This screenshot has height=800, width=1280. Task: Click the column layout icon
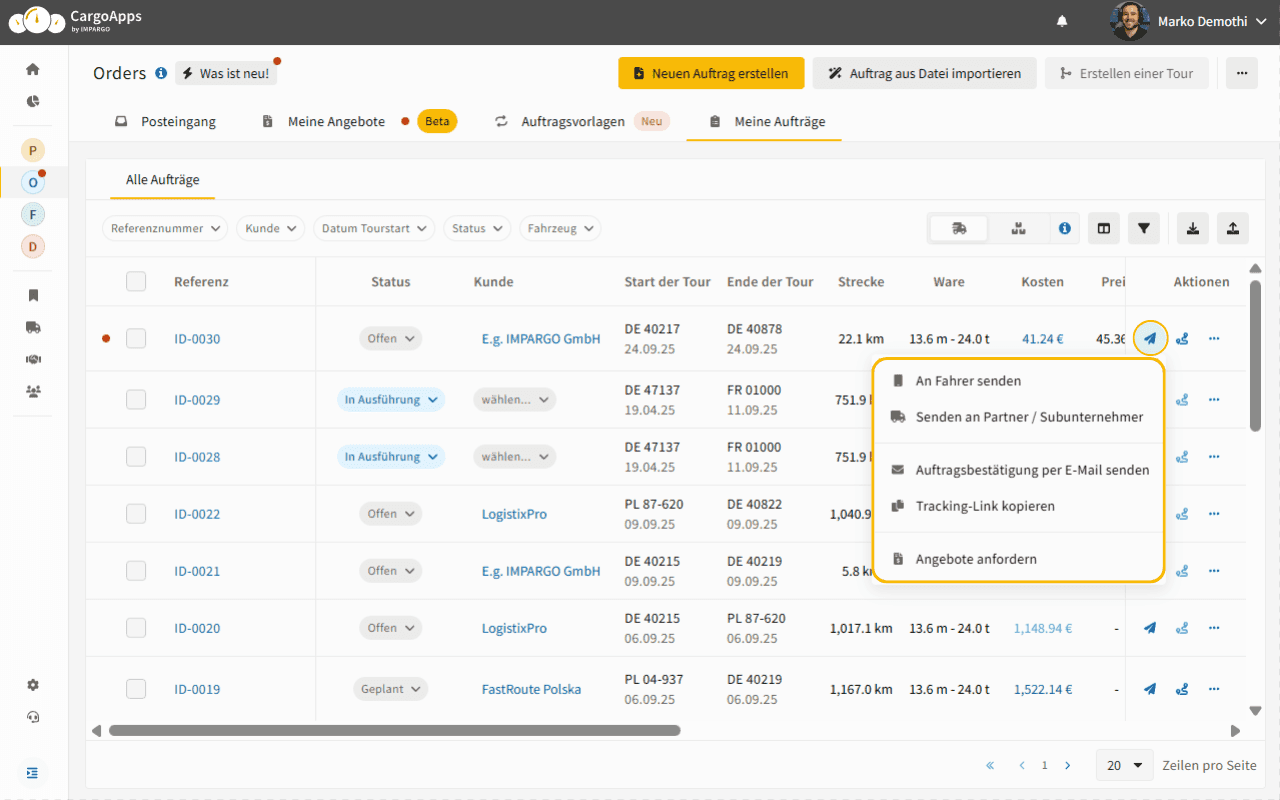click(x=1104, y=228)
